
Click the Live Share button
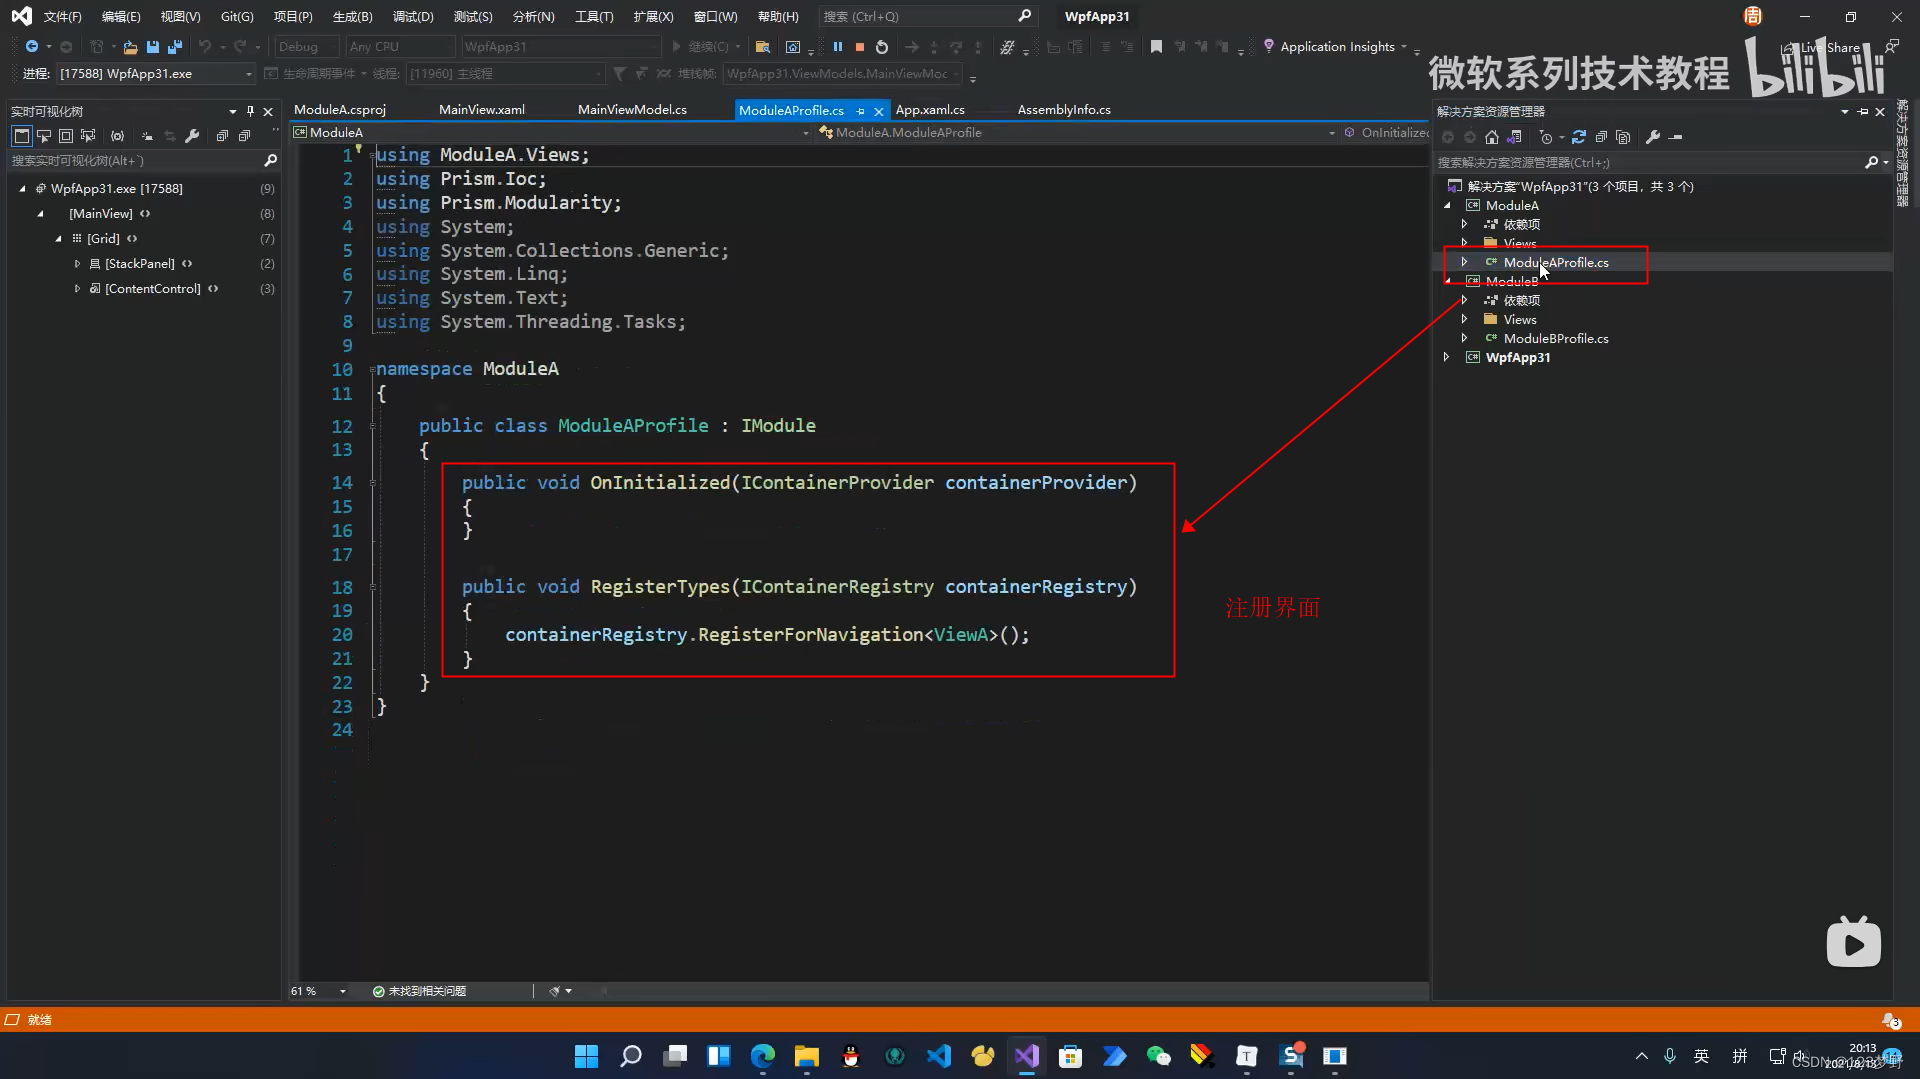click(x=1824, y=47)
